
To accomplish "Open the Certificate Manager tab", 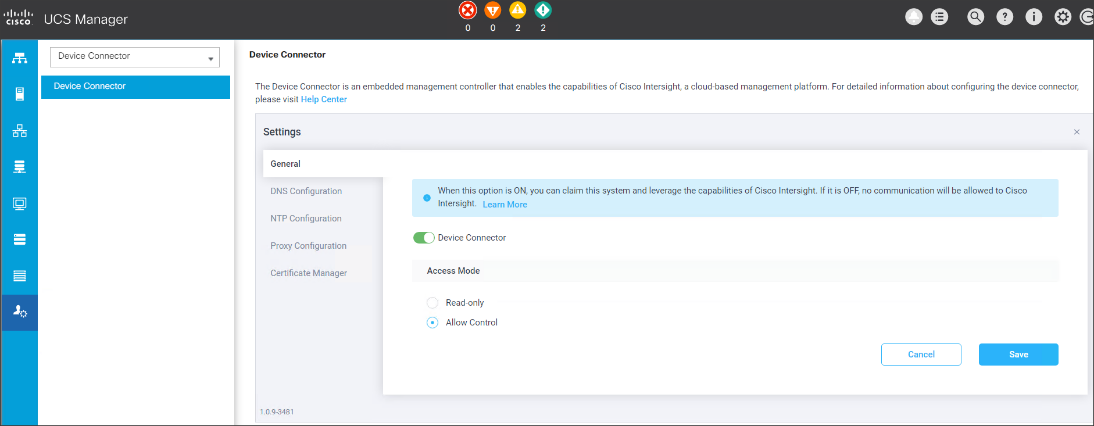I will coord(308,273).
